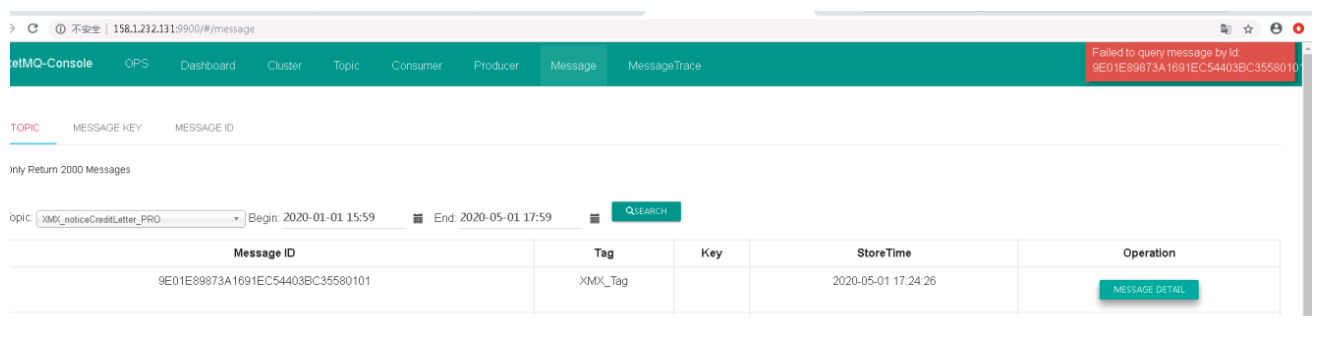The image size is (1327, 362).
Task: Click the browser address bar URL
Action: (x=184, y=29)
